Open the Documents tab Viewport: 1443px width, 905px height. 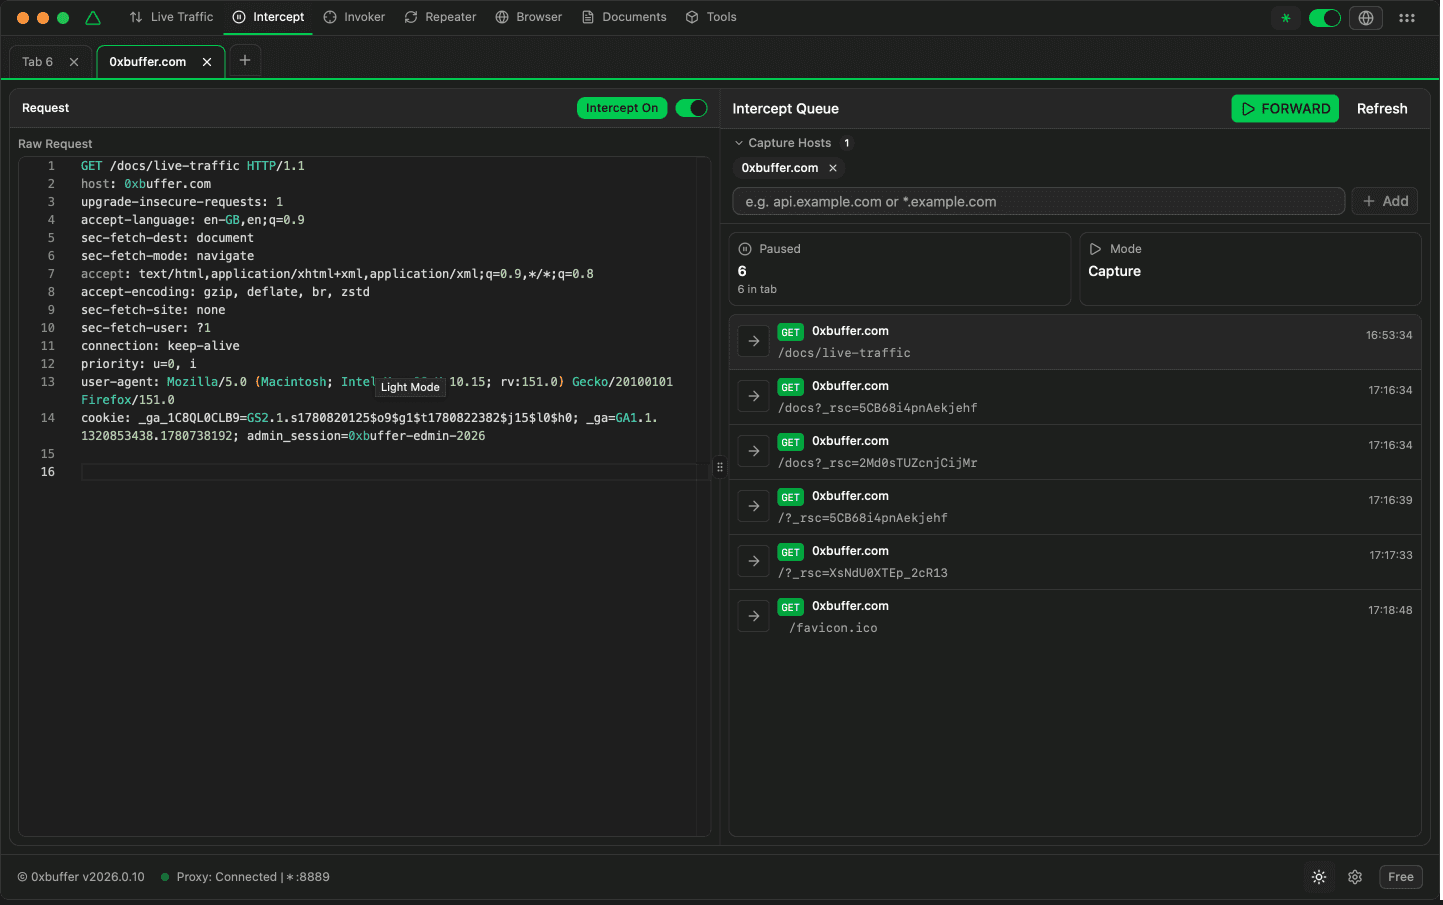click(624, 17)
